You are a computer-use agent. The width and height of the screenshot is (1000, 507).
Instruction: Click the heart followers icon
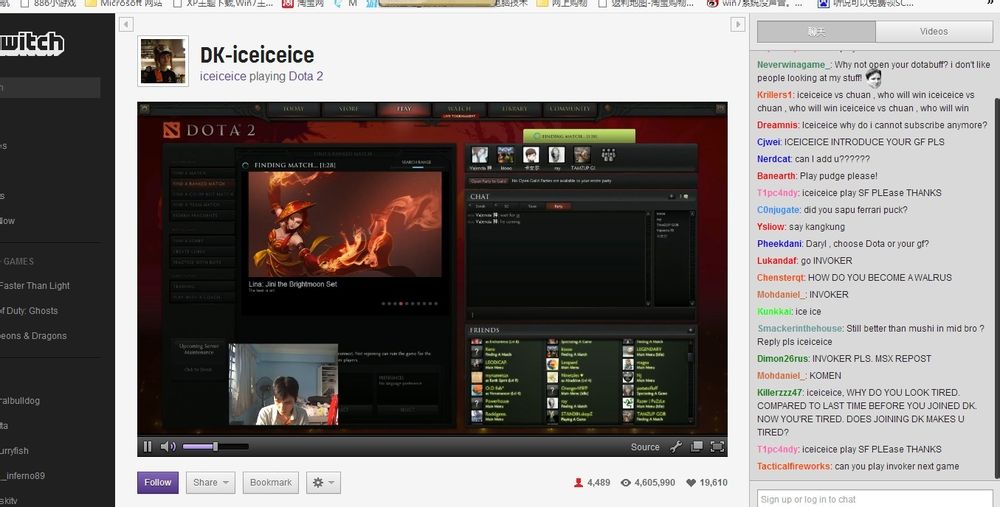pyautogui.click(x=691, y=483)
